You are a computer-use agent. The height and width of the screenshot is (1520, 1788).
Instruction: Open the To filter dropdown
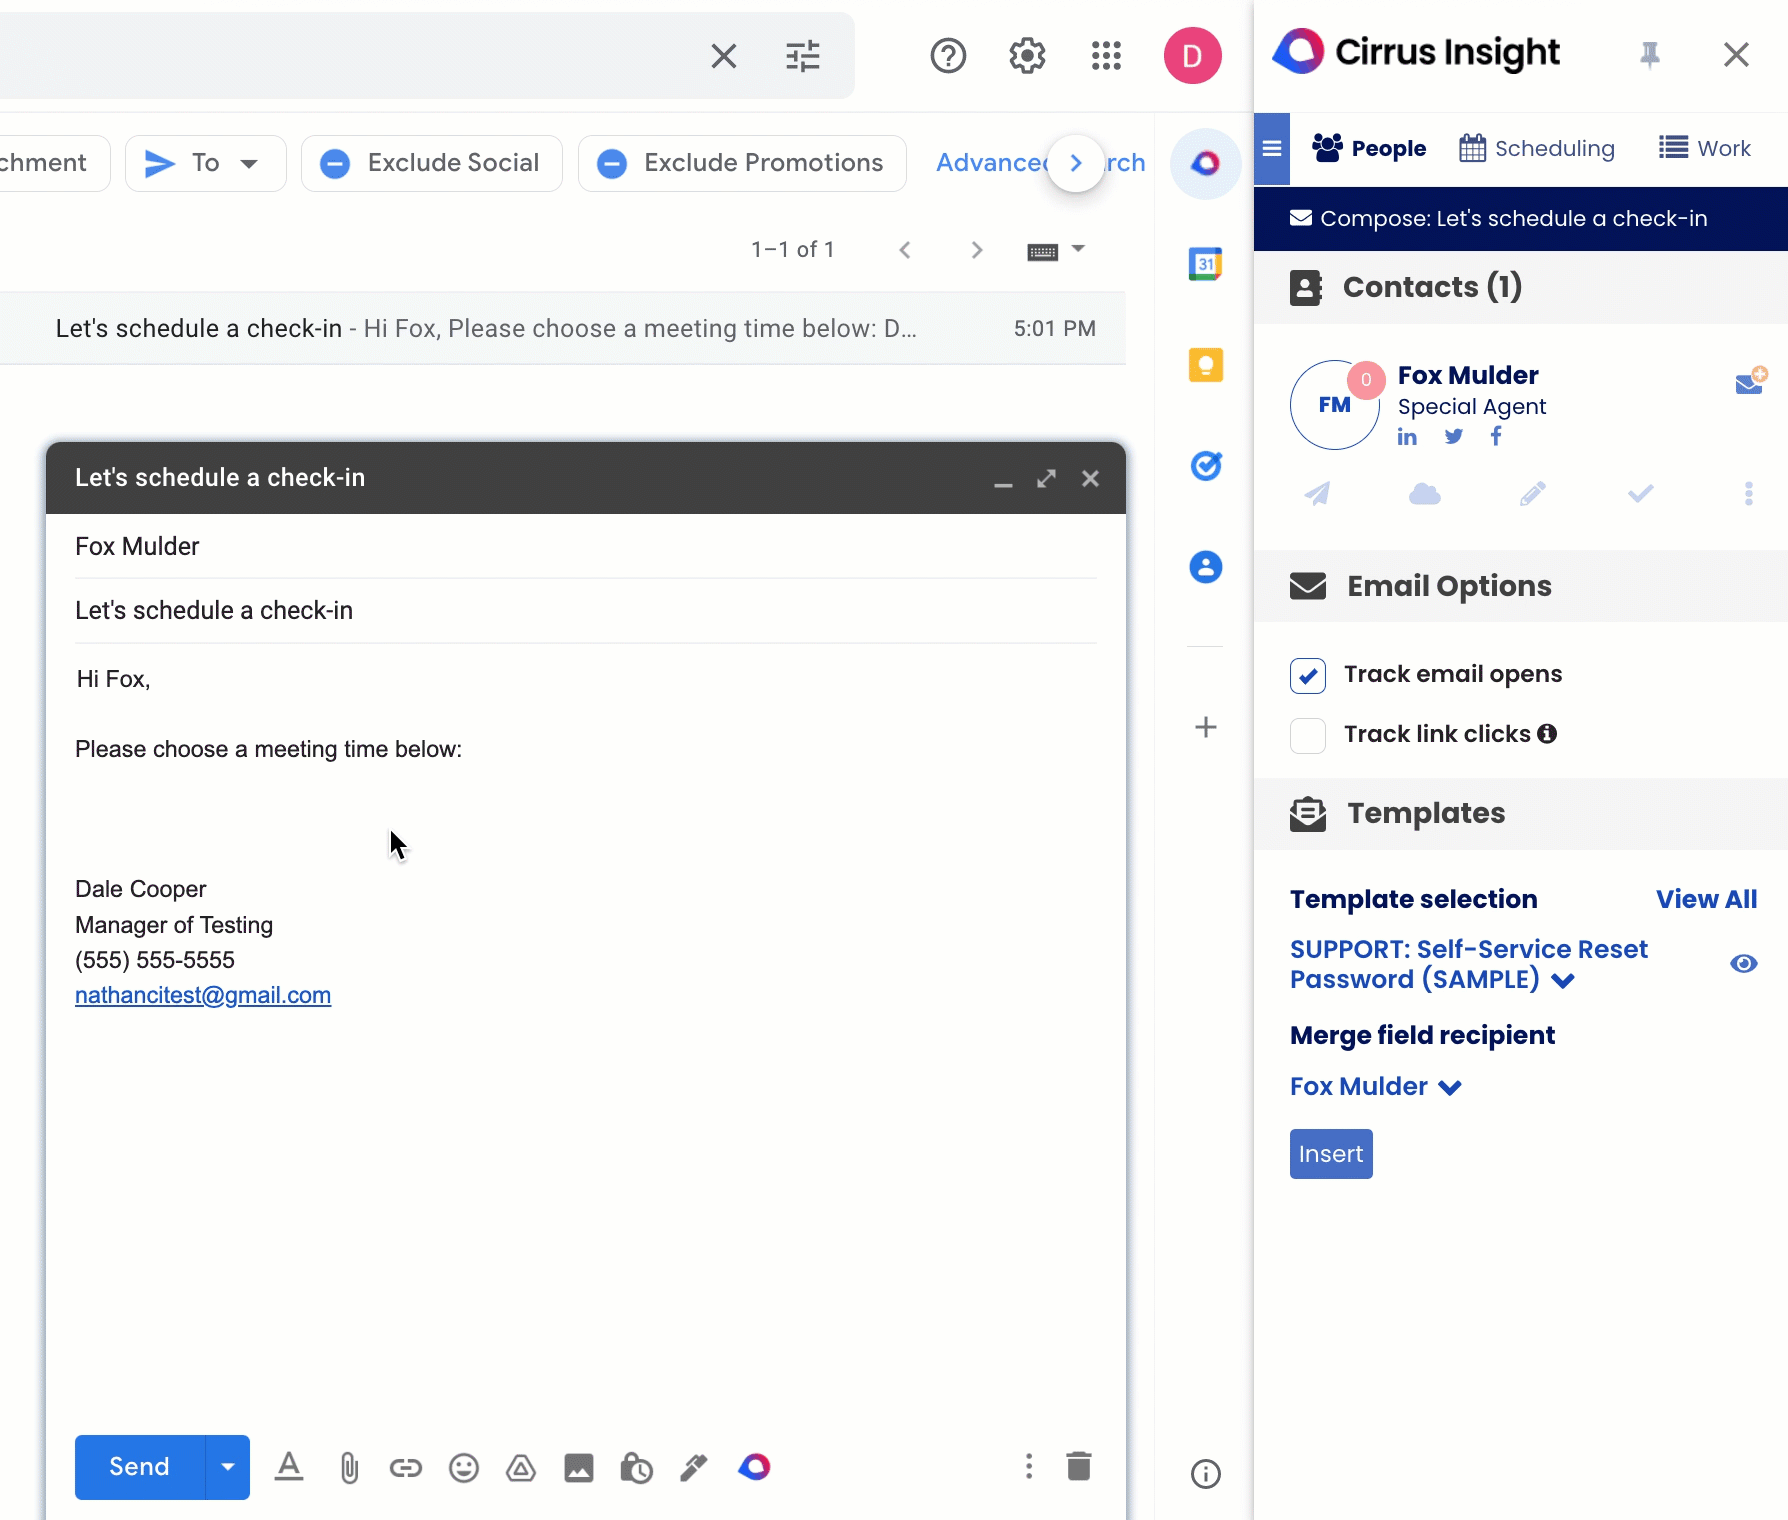205,163
